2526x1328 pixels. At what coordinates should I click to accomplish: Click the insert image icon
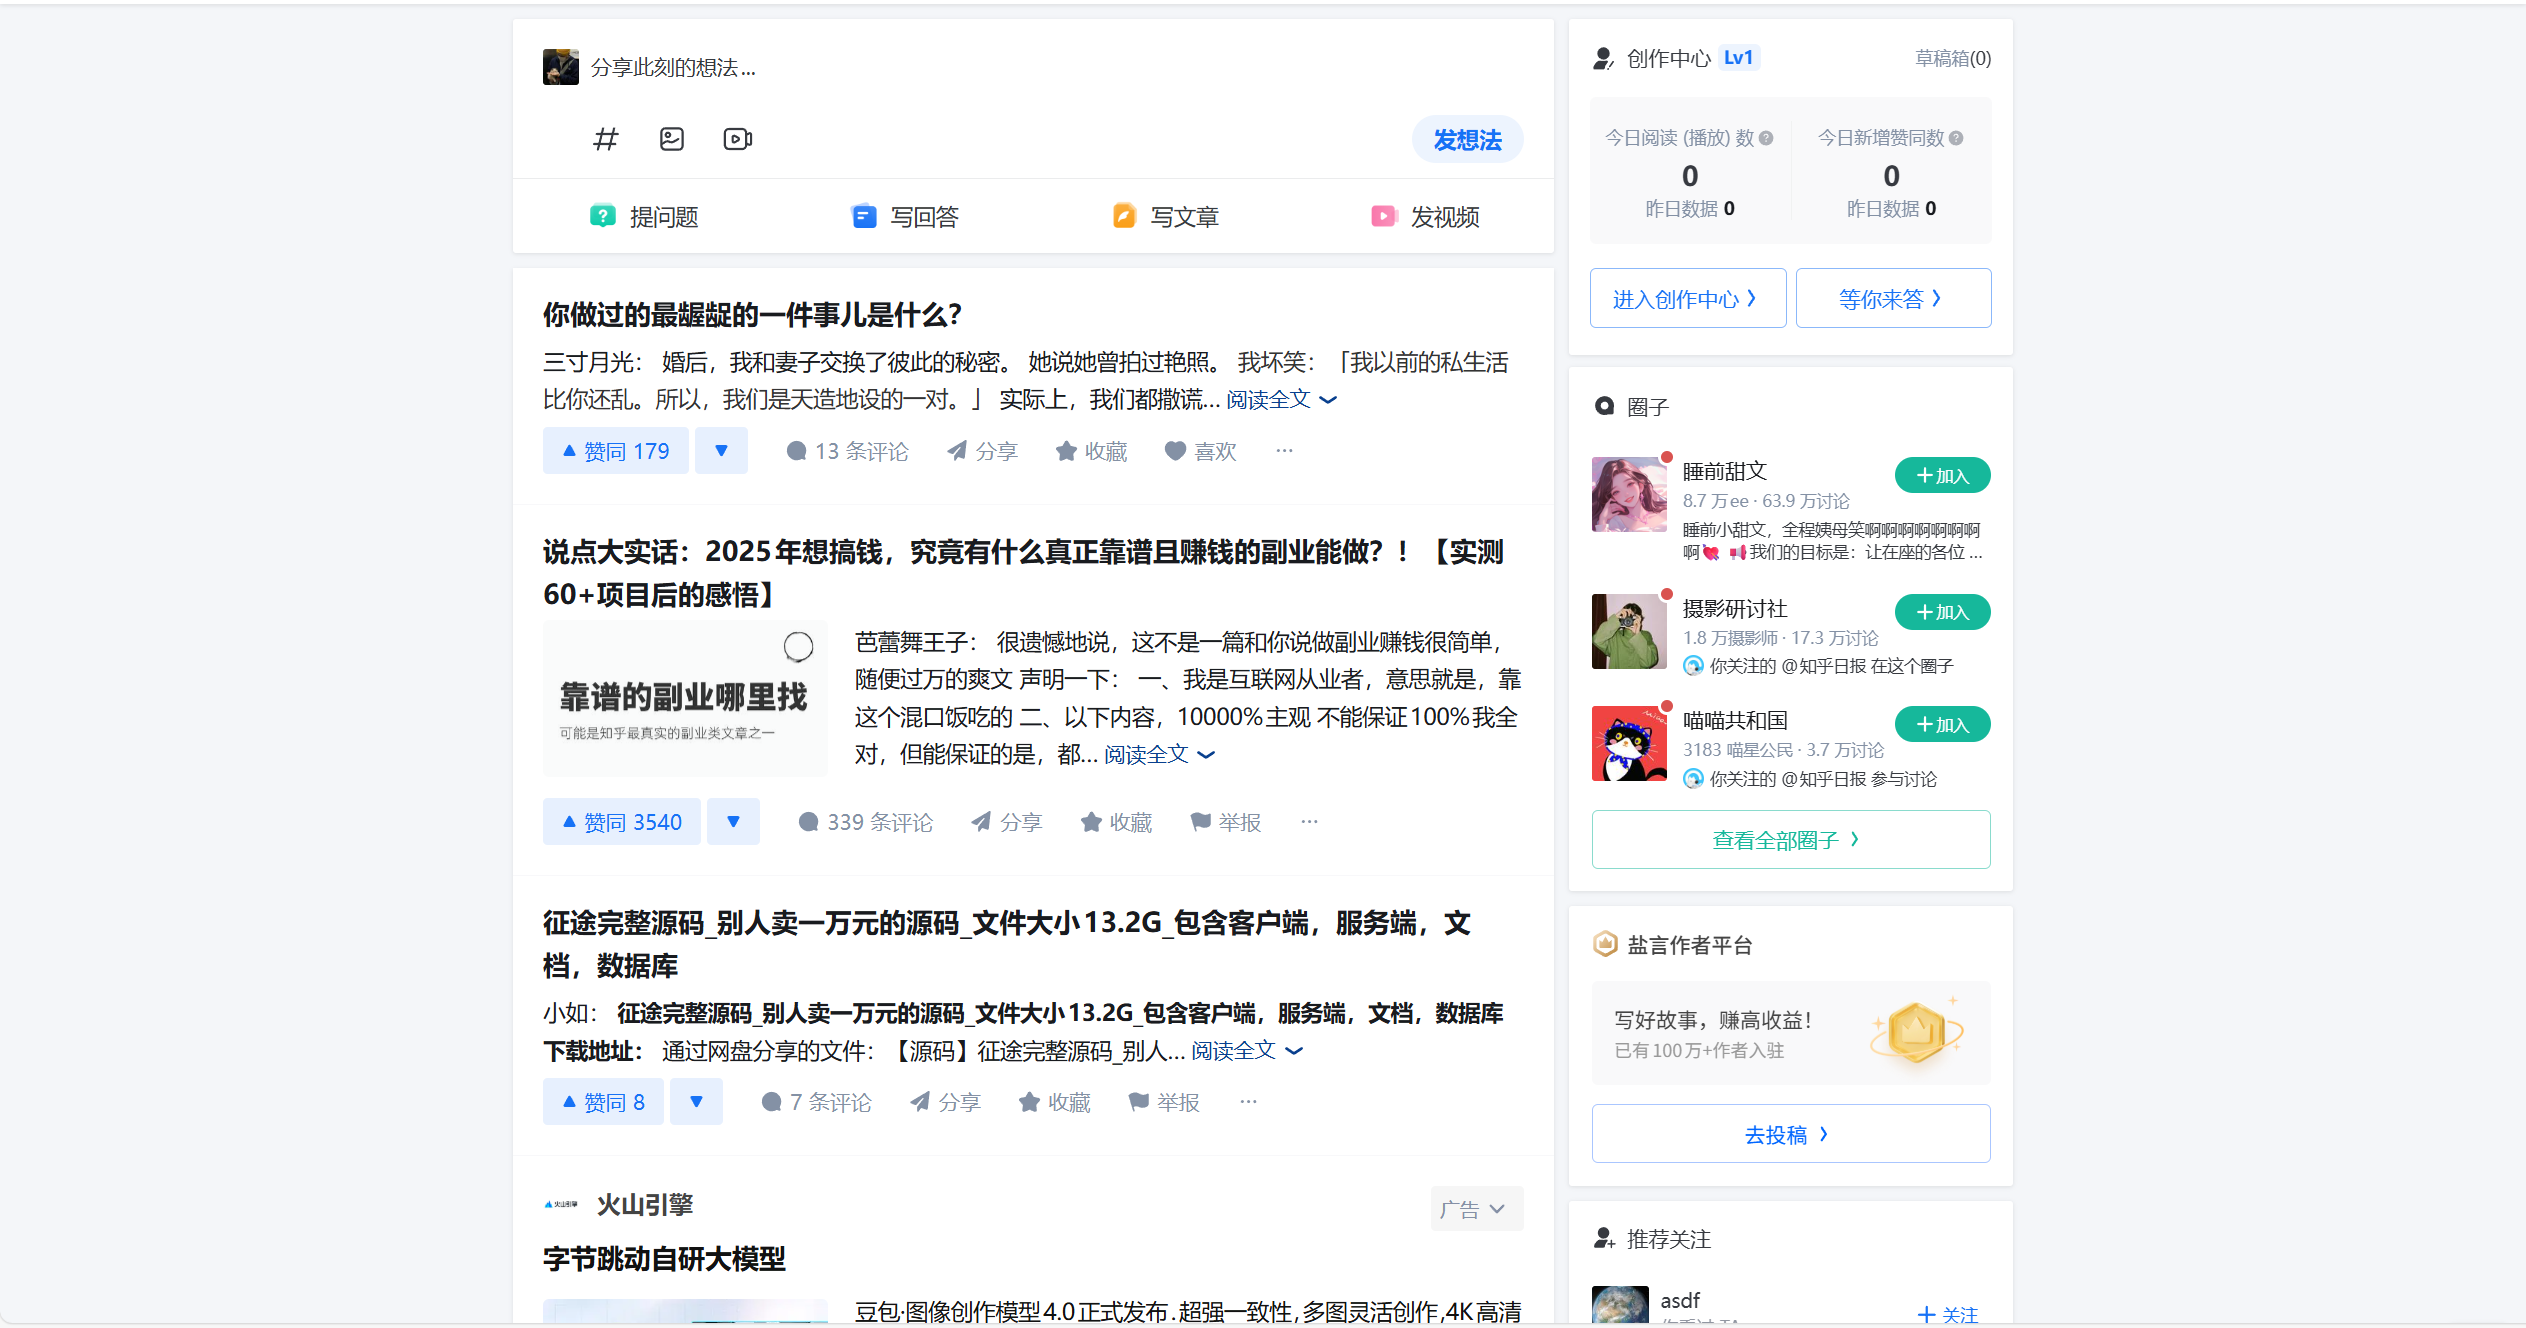(x=672, y=139)
